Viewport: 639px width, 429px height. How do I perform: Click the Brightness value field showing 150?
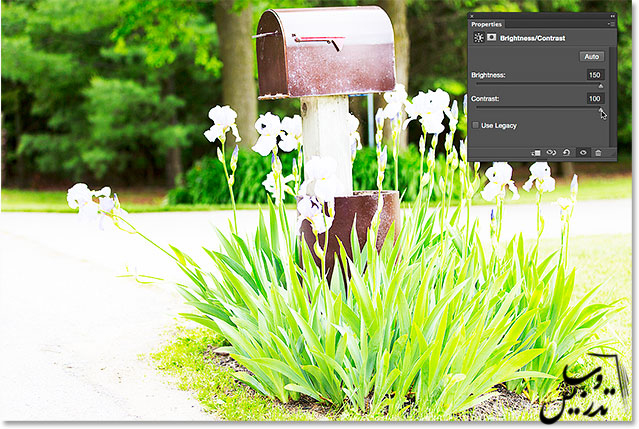coord(595,75)
